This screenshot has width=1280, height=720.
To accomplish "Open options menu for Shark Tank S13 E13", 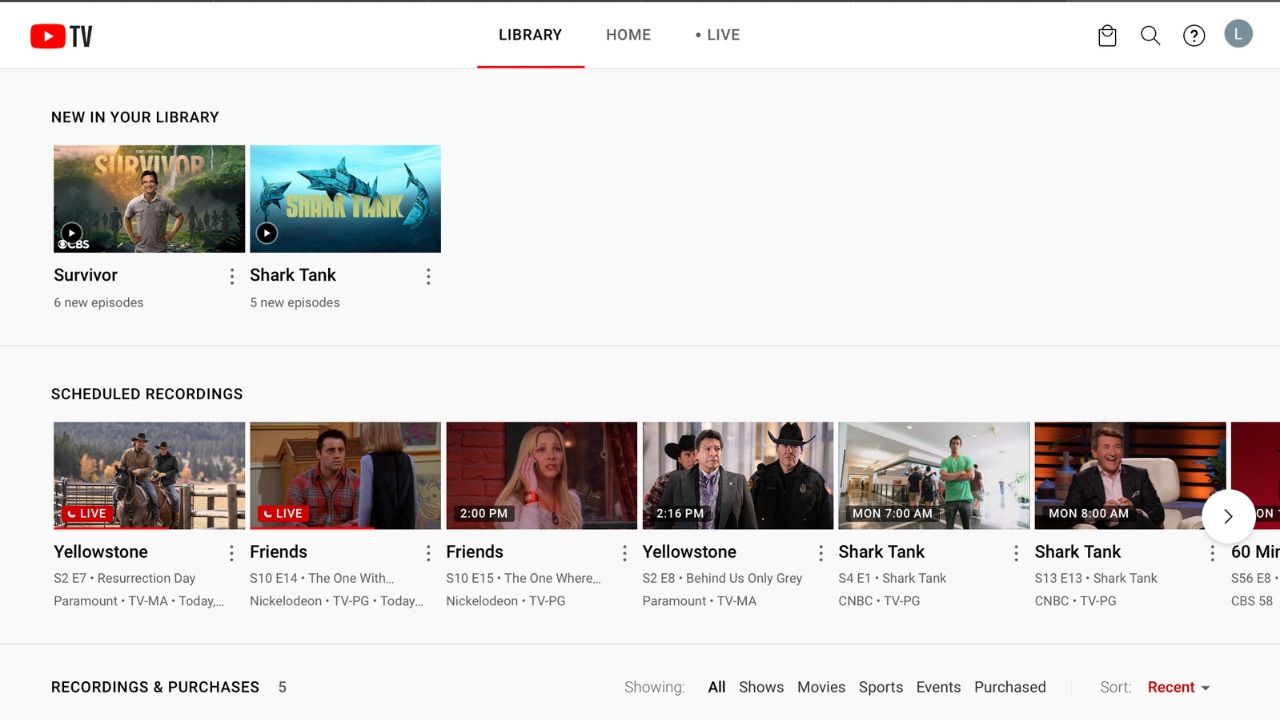I will pos(1212,552).
